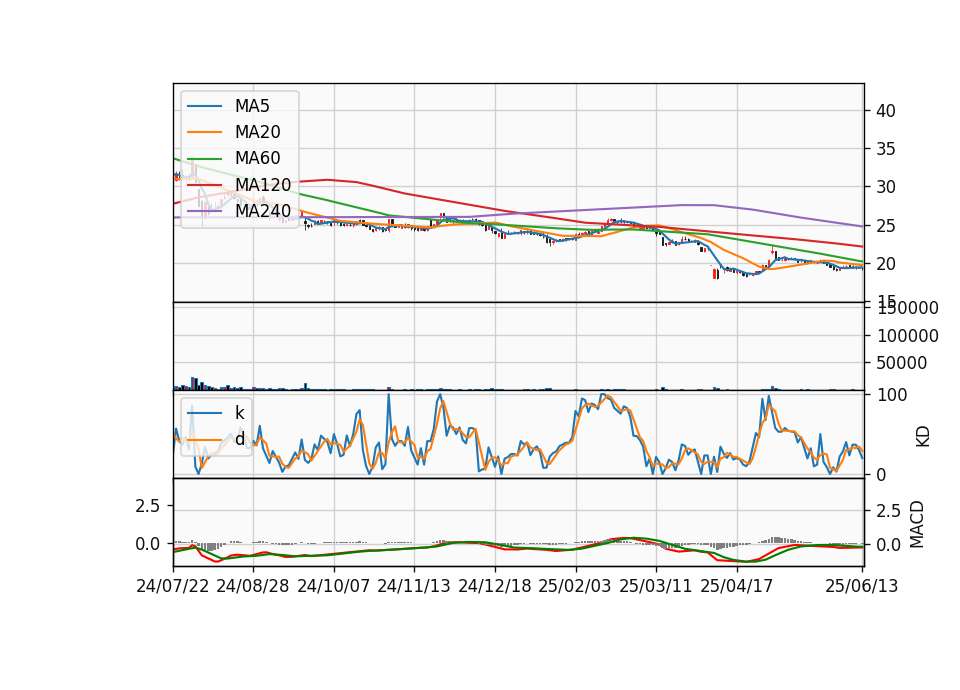Click the price axis value 20

[x=886, y=264]
